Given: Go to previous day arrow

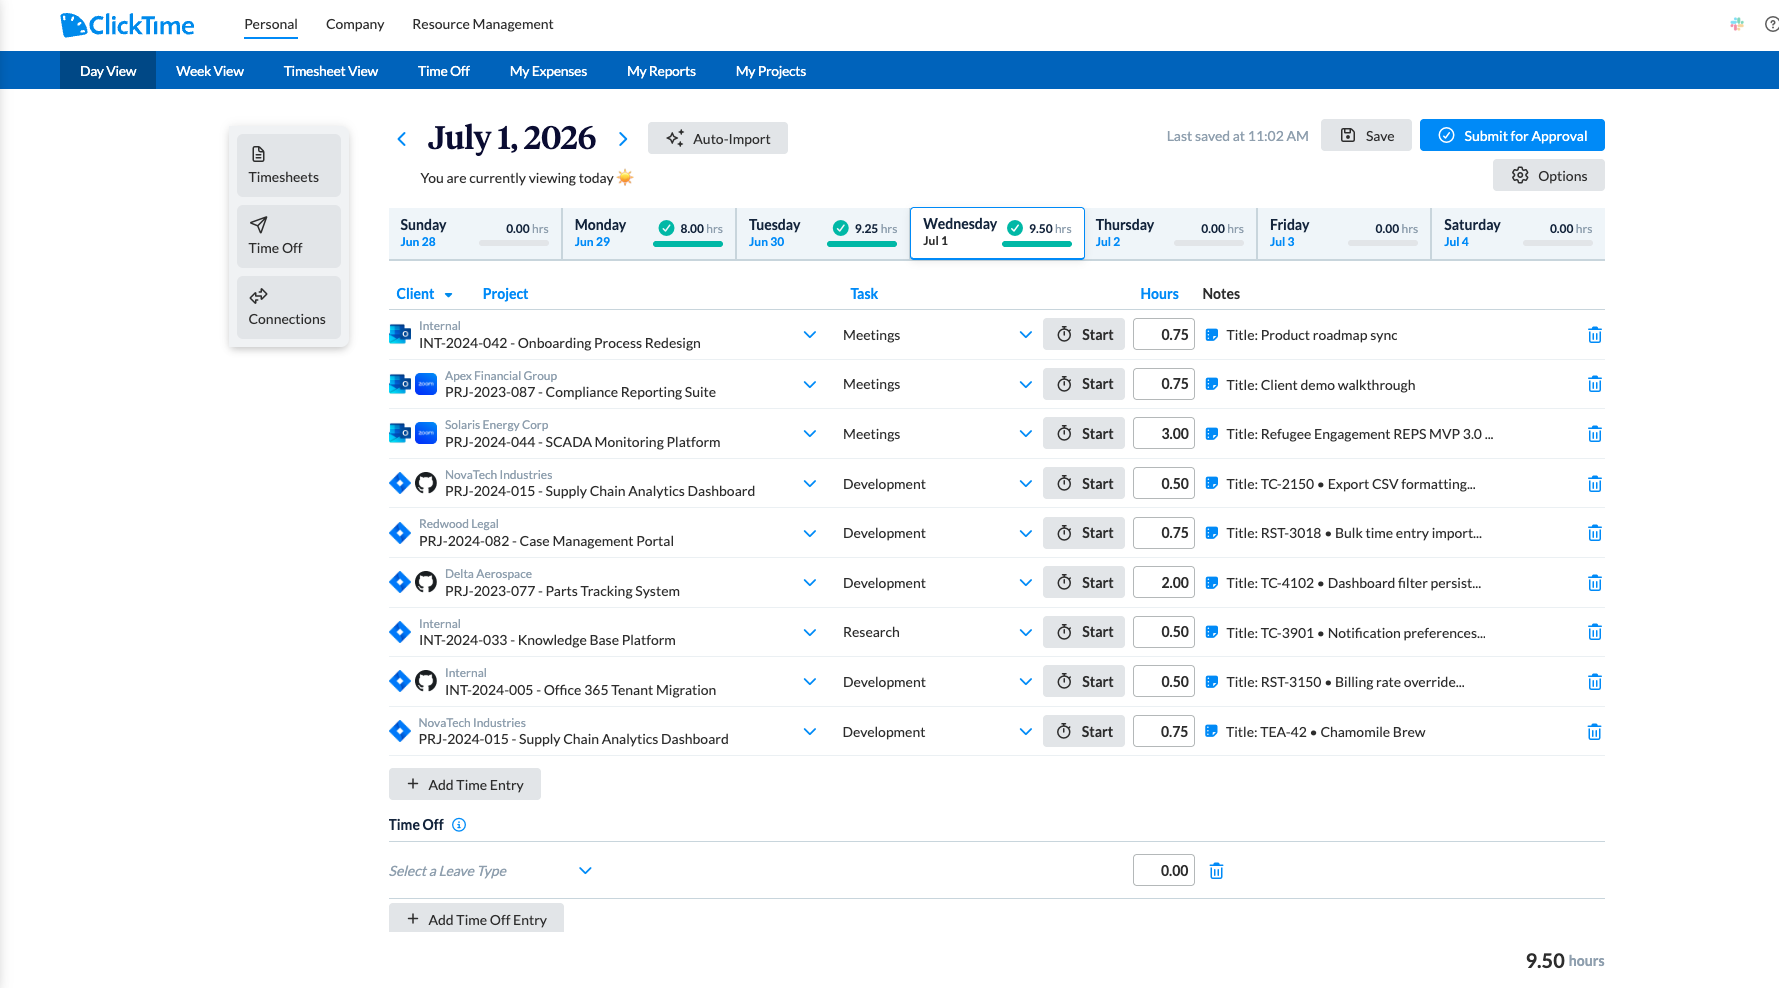Looking at the screenshot, I should (x=401, y=139).
